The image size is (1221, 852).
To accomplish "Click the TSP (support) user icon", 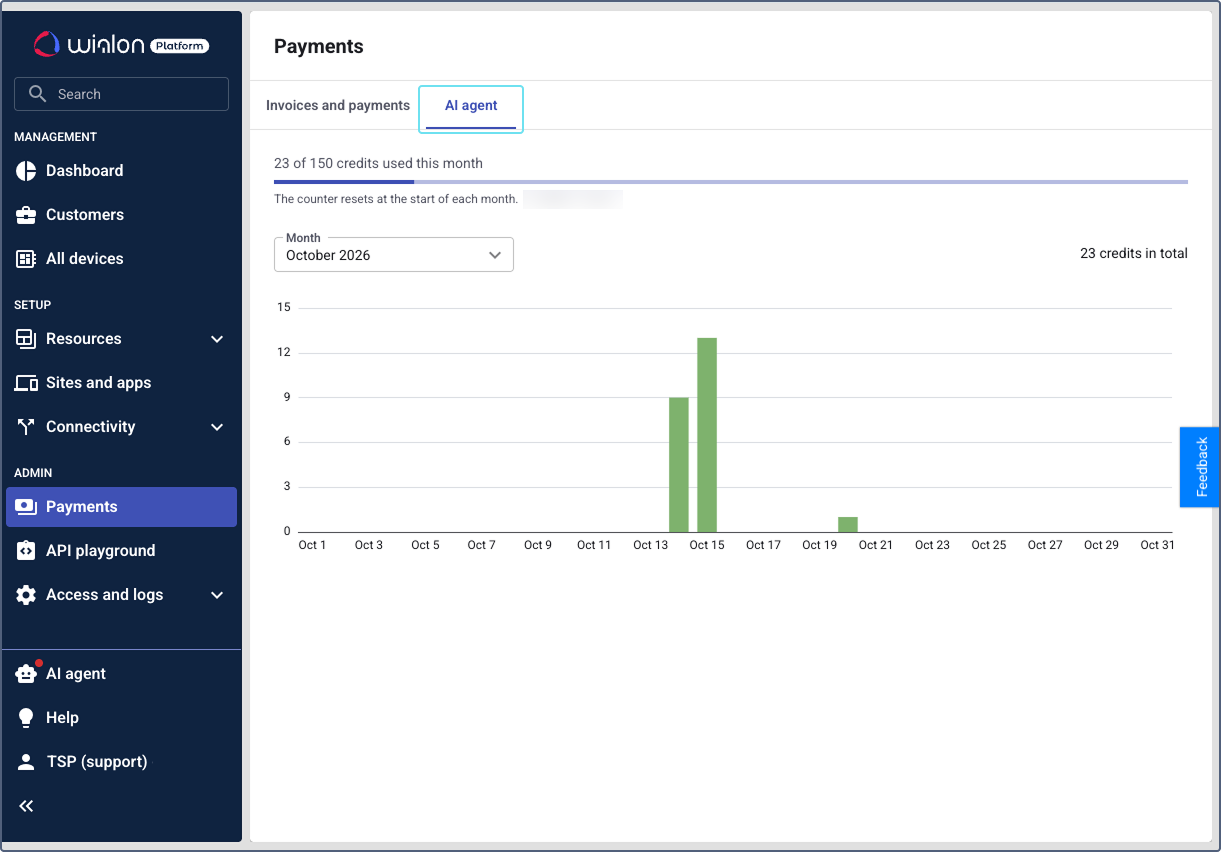I will (26, 762).
